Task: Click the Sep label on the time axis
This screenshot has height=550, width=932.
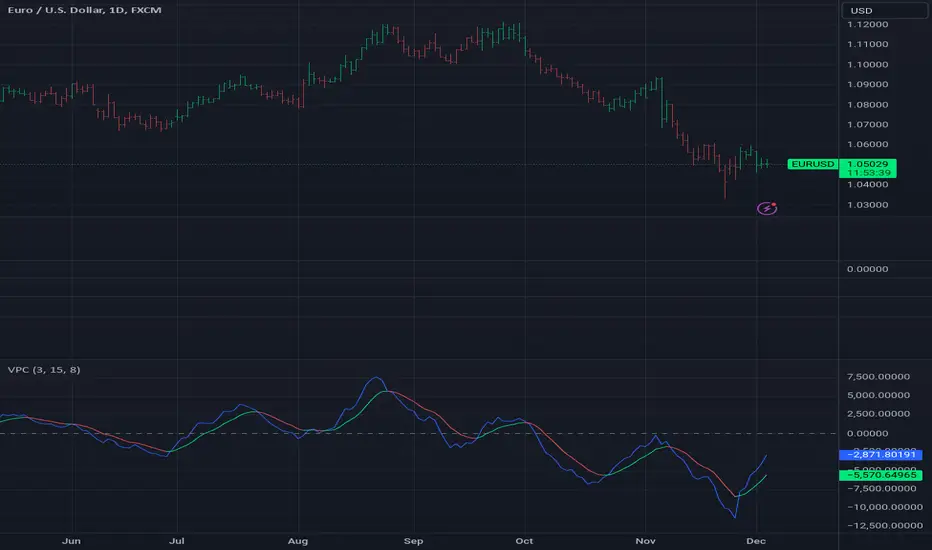Action: click(x=413, y=539)
